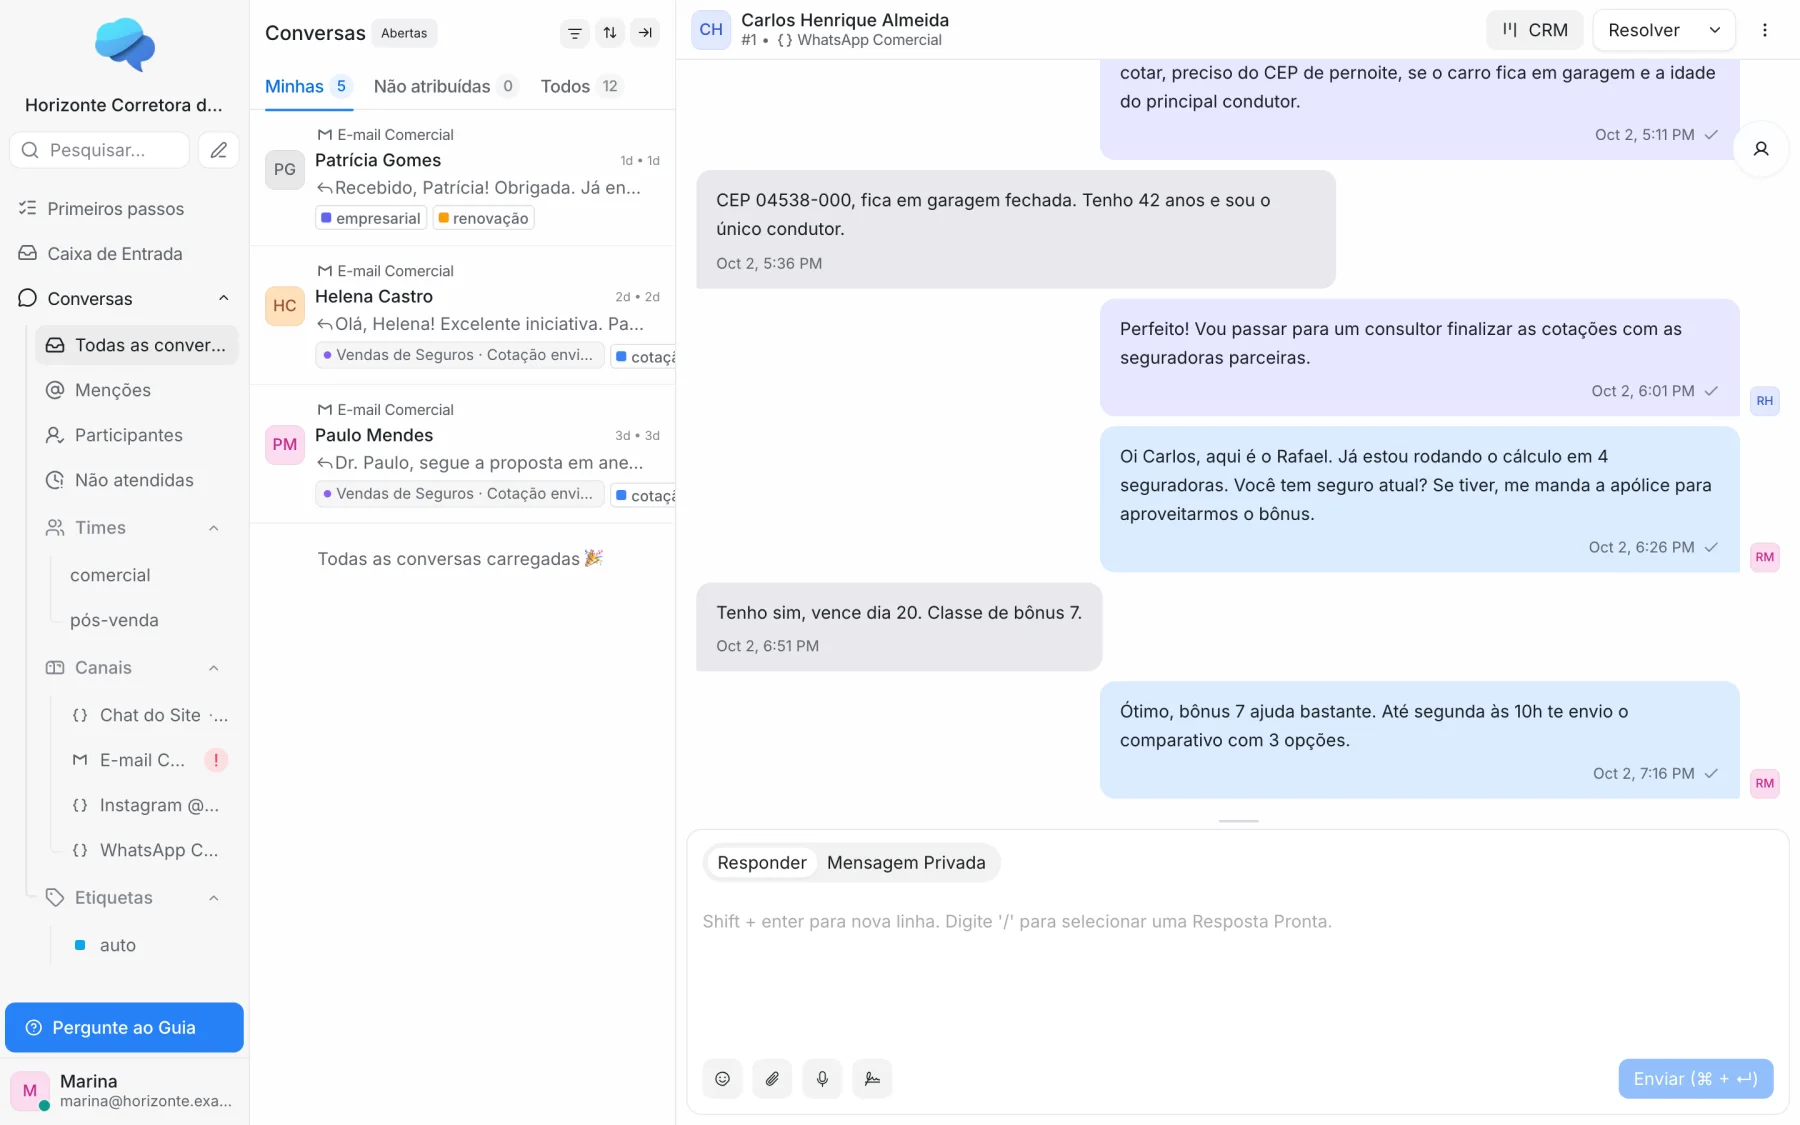Click the Horizonte Corretora logo

125,45
